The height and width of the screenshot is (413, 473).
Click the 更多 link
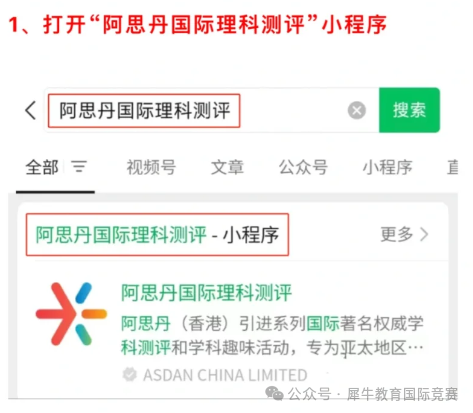tap(397, 234)
